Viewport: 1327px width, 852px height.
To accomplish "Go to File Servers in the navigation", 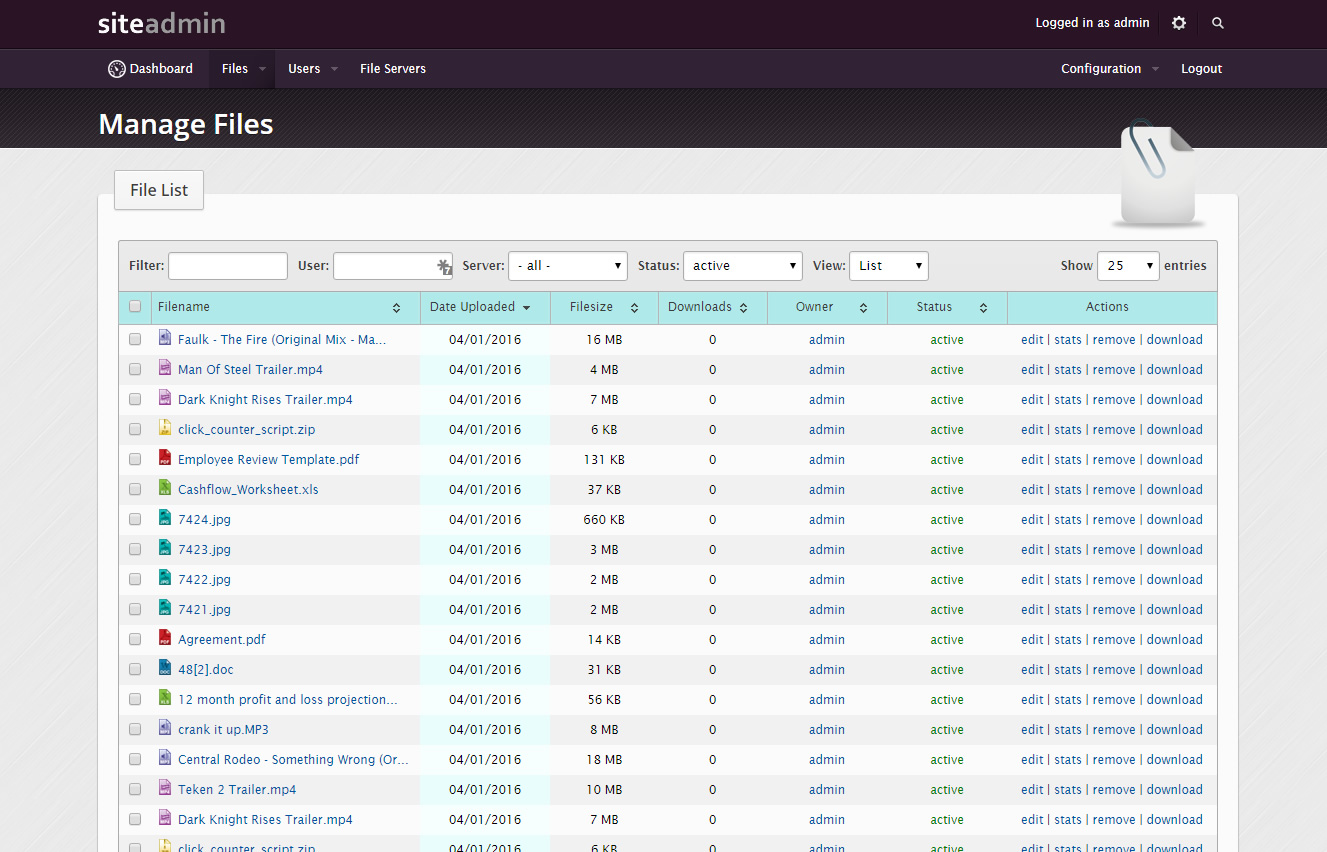I will (392, 69).
